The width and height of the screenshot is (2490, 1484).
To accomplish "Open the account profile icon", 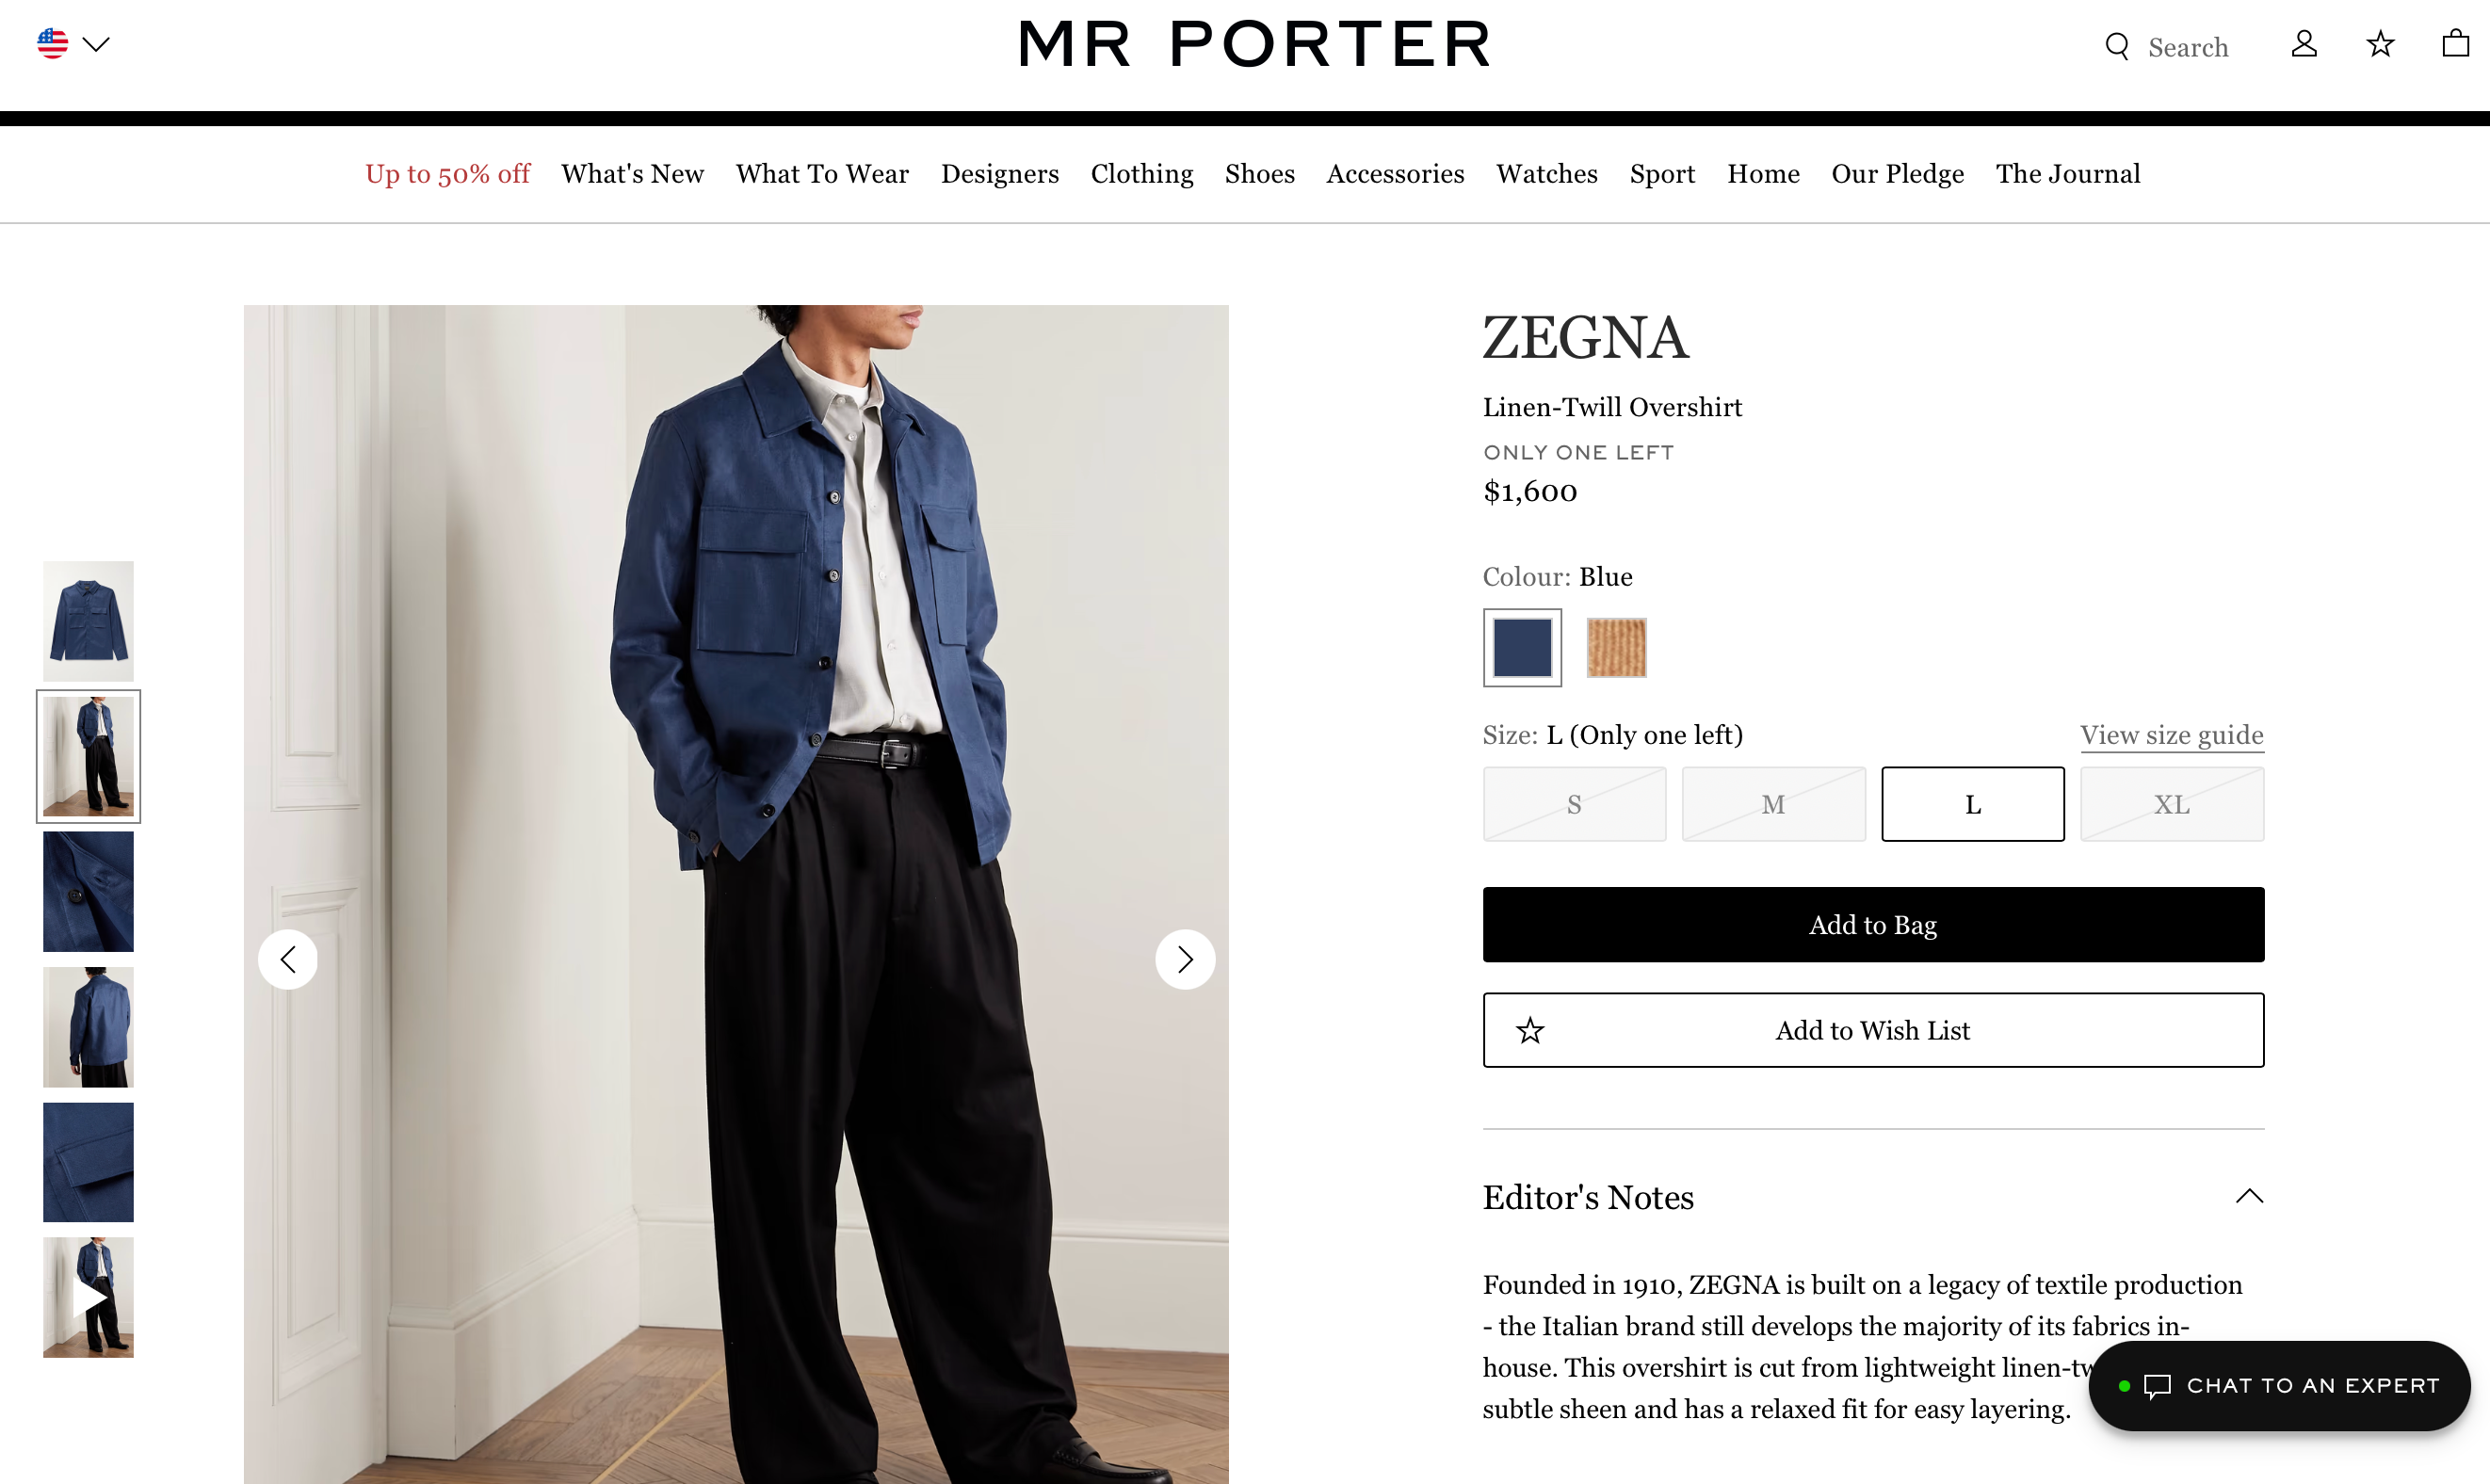I will pos(2304,44).
